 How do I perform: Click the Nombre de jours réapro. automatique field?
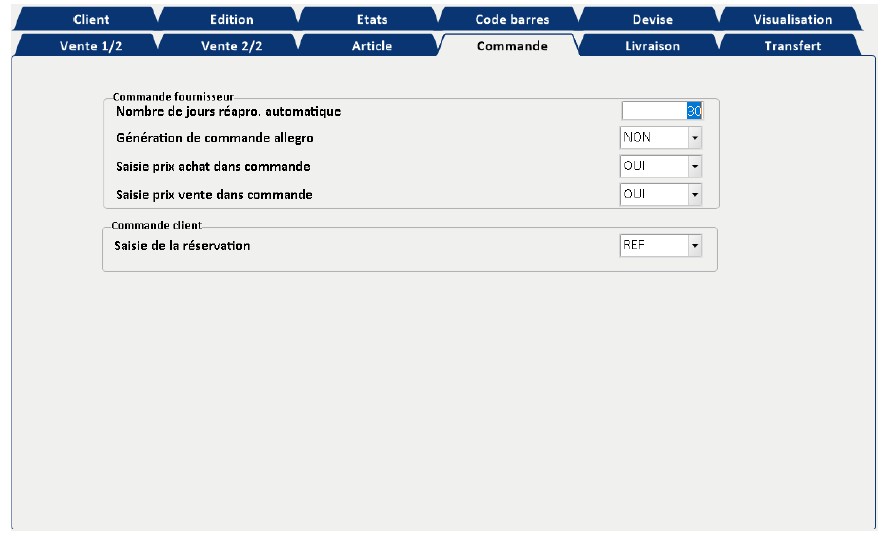tap(661, 112)
